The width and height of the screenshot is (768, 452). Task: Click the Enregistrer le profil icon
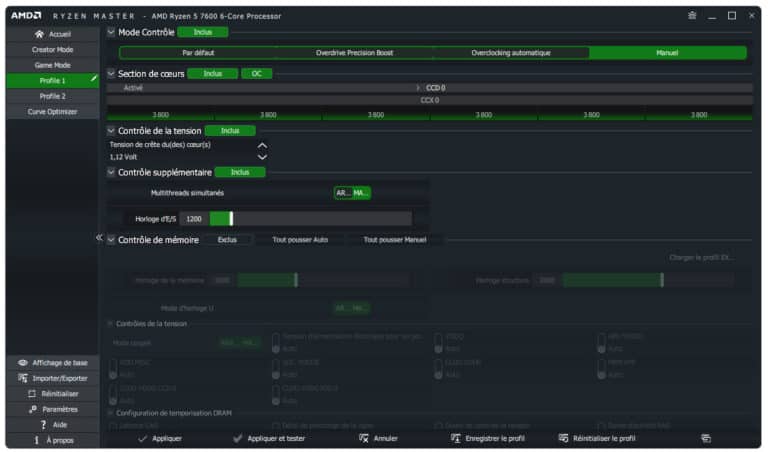[x=456, y=439]
